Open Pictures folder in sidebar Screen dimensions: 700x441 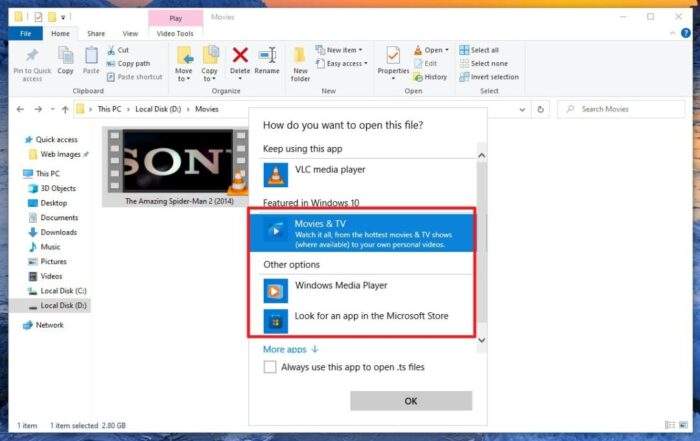pos(53,262)
